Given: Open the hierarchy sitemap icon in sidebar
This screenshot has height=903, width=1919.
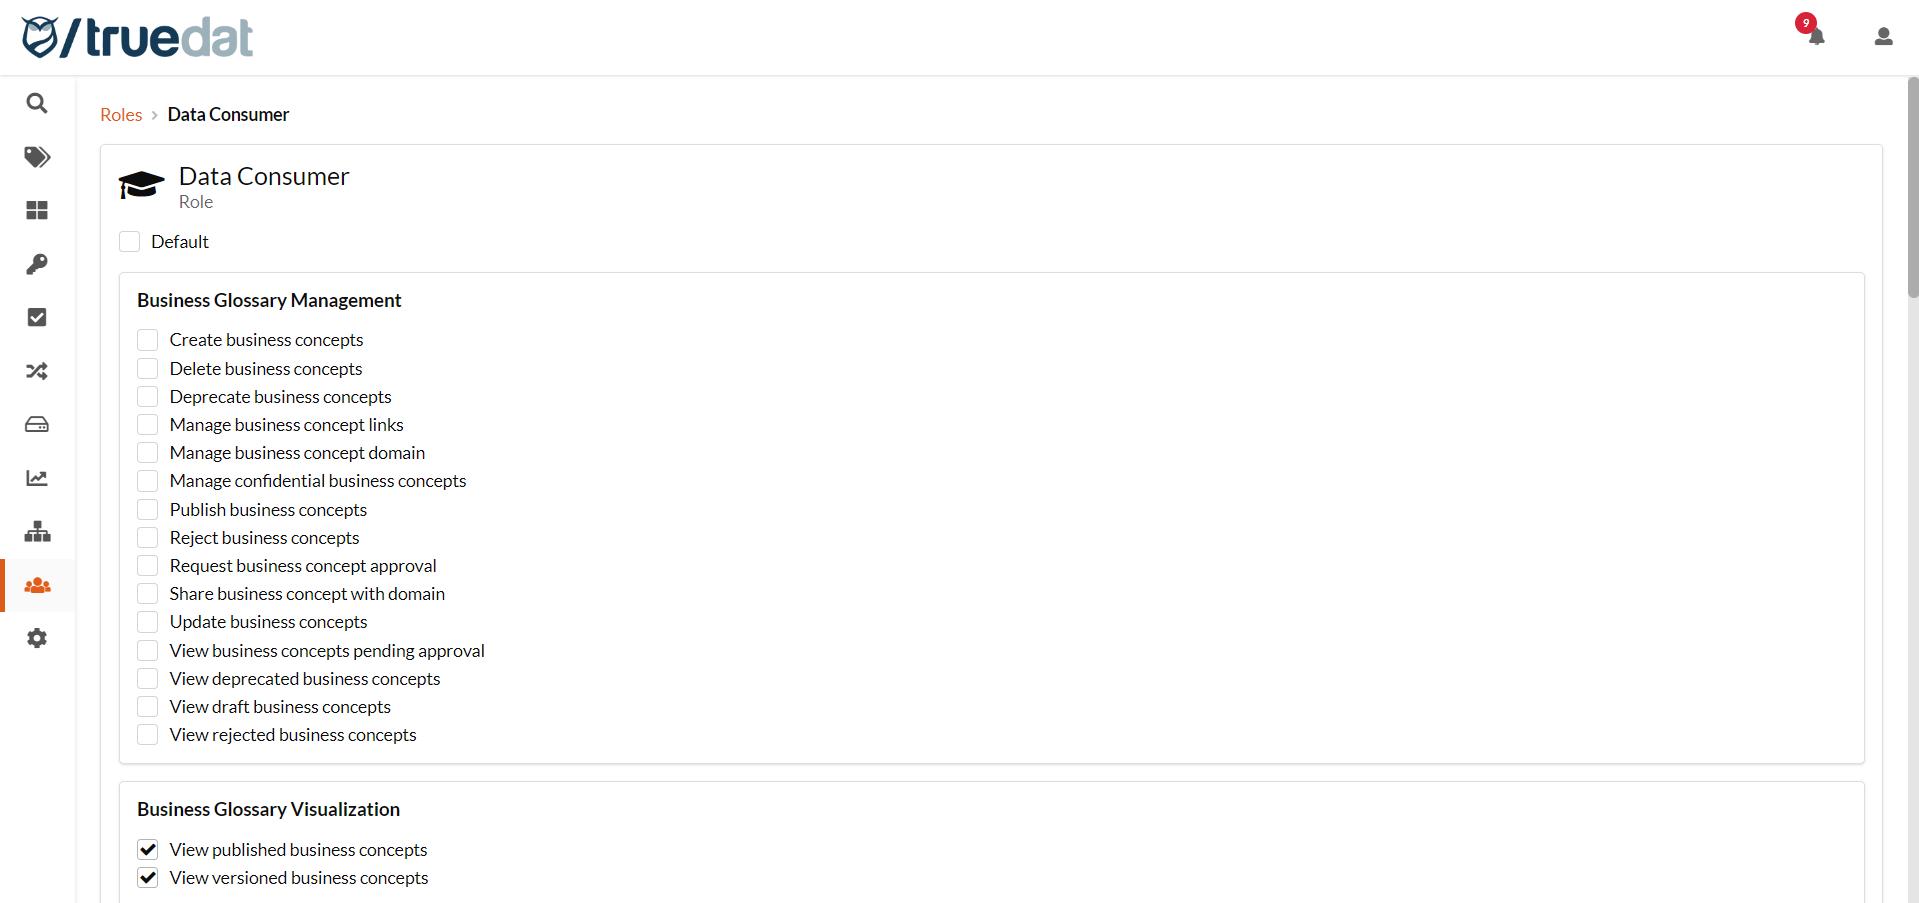Looking at the screenshot, I should point(37,531).
